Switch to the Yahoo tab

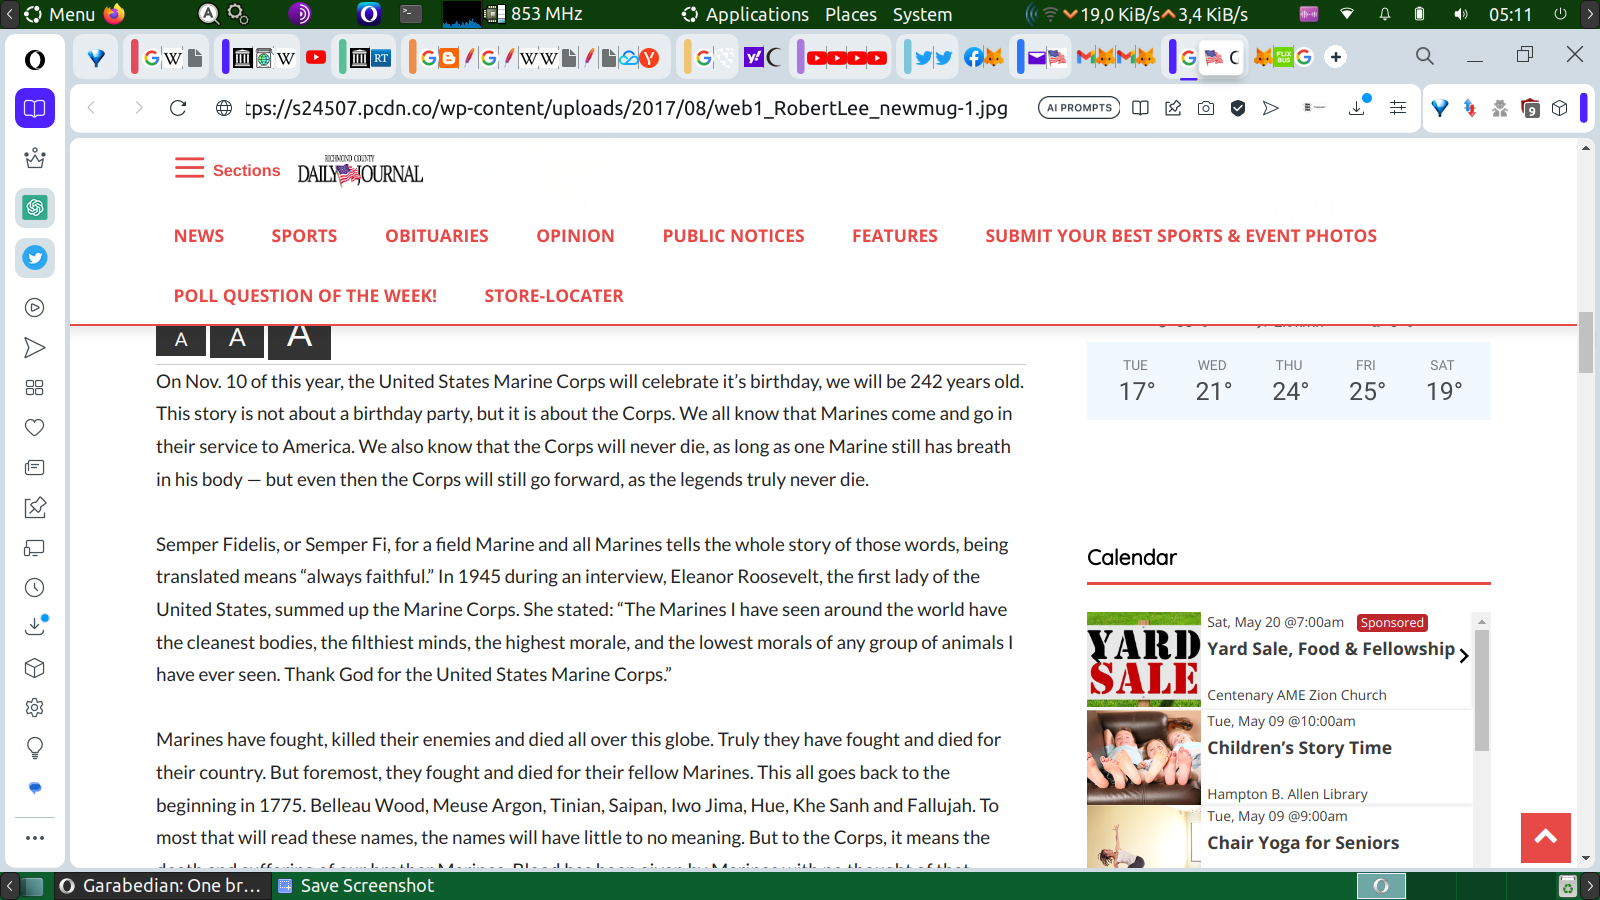click(x=753, y=58)
